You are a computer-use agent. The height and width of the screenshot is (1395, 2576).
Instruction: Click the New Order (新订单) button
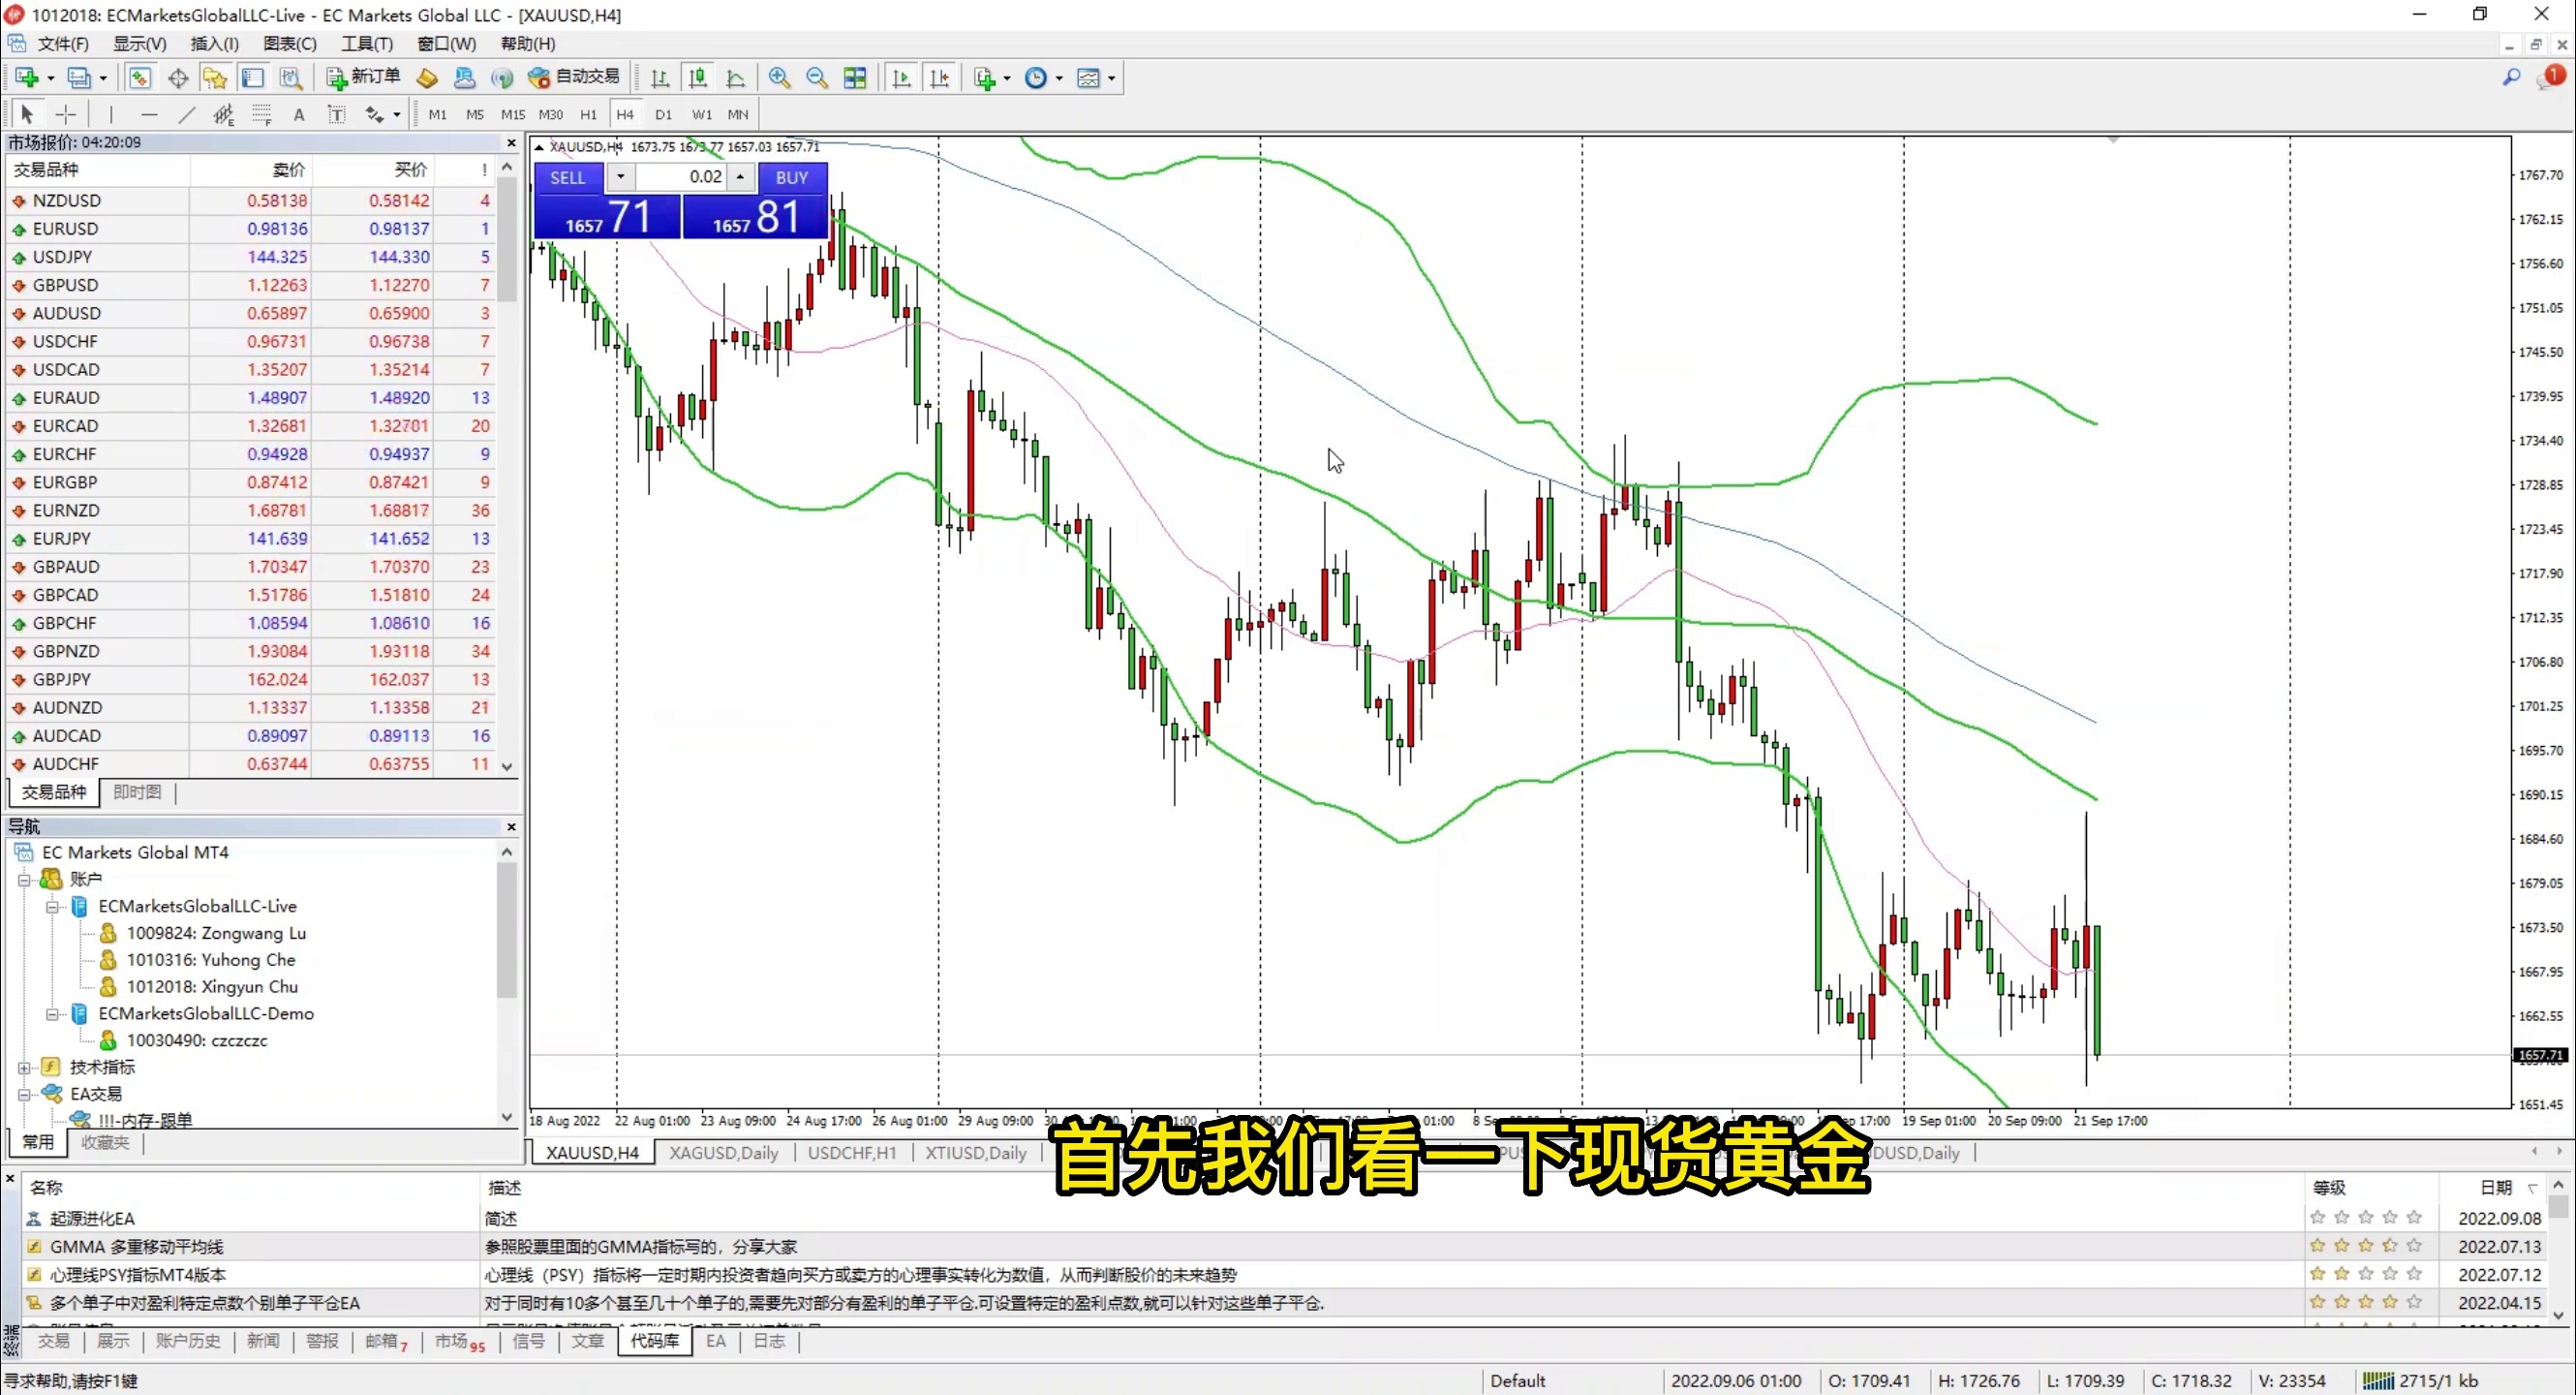364,77
